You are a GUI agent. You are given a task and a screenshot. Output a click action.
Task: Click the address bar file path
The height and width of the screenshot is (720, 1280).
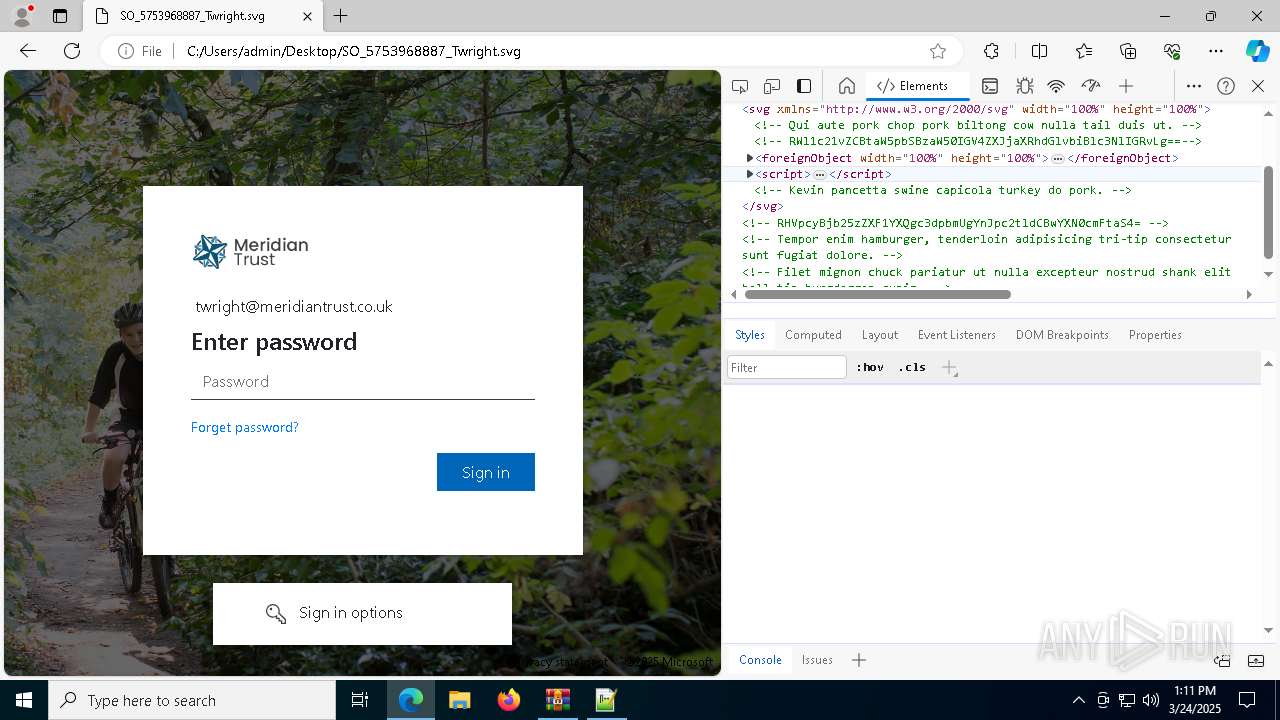click(x=354, y=51)
